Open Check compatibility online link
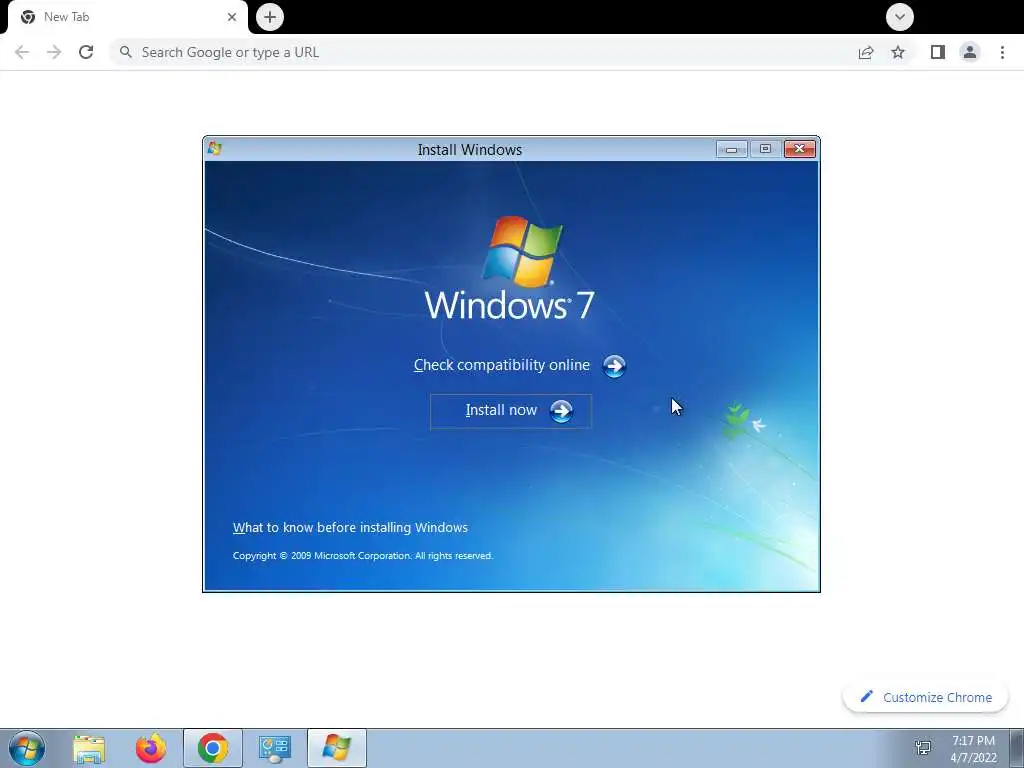This screenshot has width=1024, height=768. (x=502, y=365)
